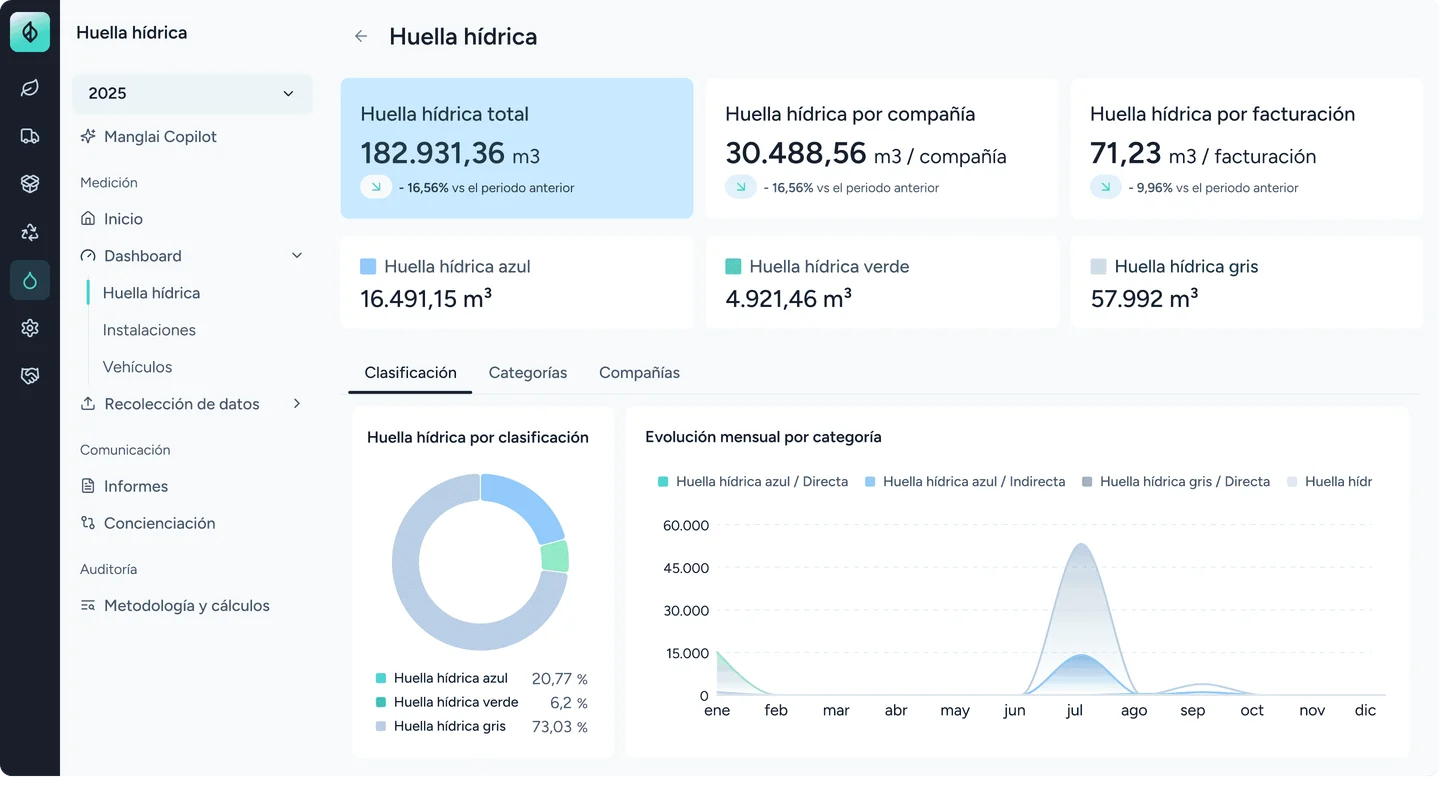Go to Inicio
This screenshot has width=1440, height=786.
(124, 219)
